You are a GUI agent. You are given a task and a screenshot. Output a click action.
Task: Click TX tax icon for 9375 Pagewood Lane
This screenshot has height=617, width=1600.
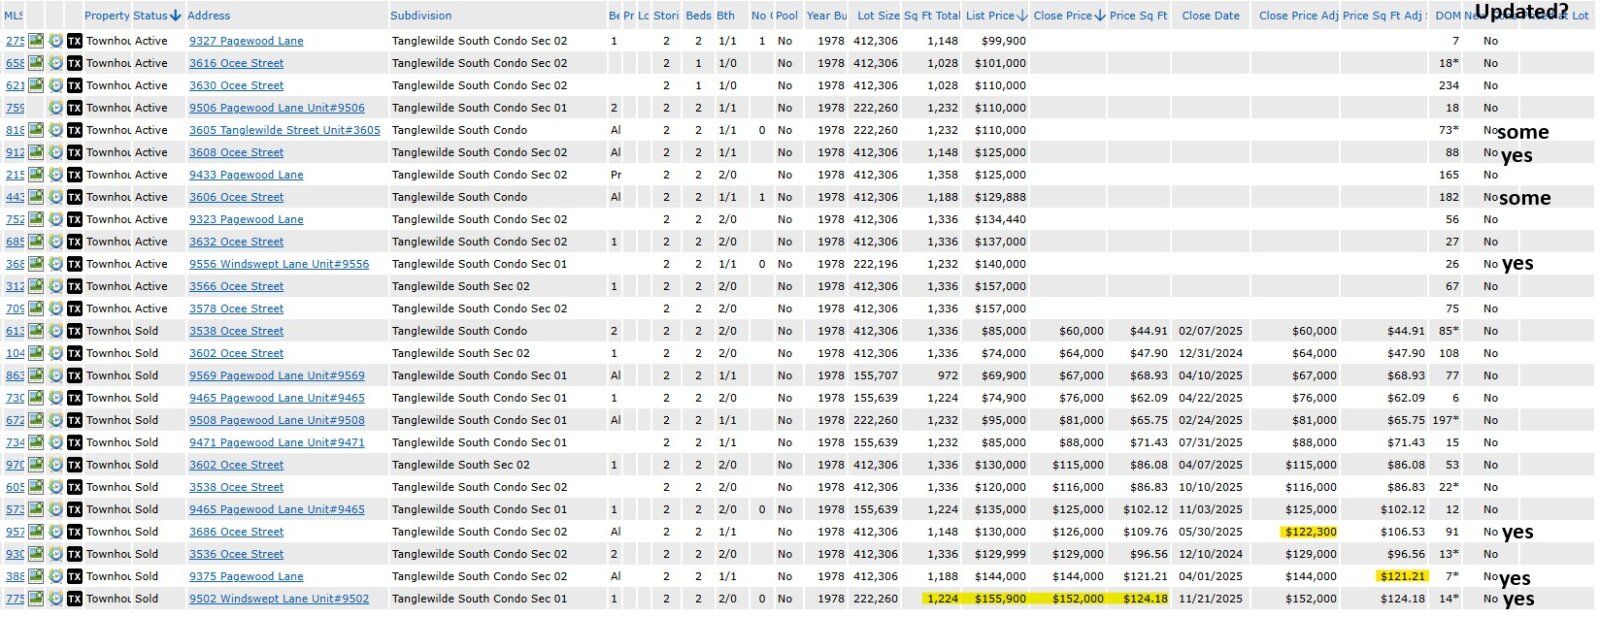74,577
